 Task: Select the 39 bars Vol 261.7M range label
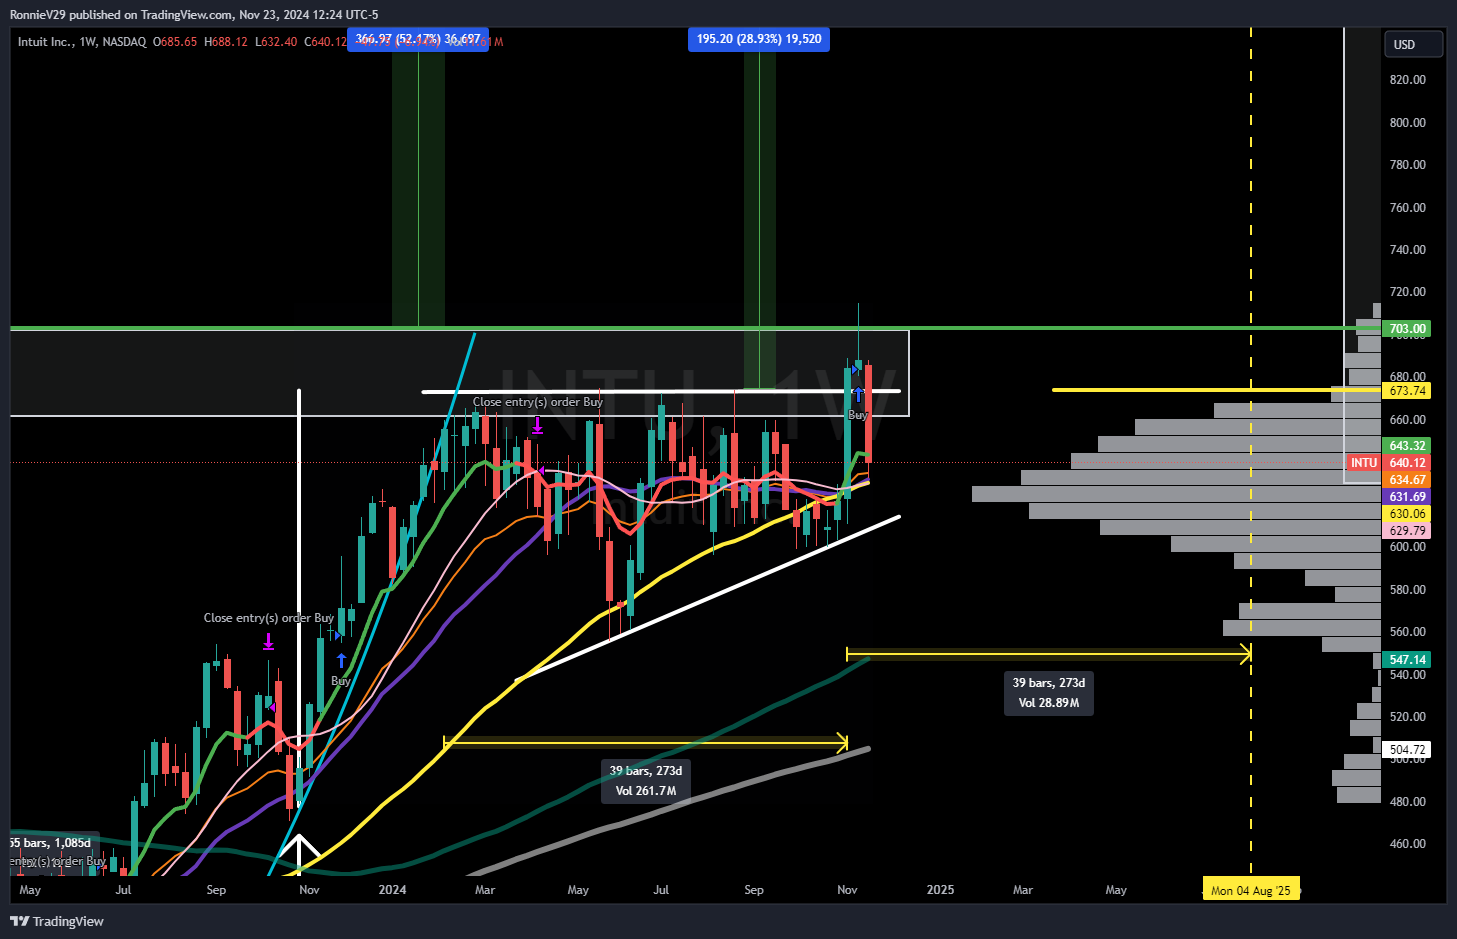tap(646, 781)
